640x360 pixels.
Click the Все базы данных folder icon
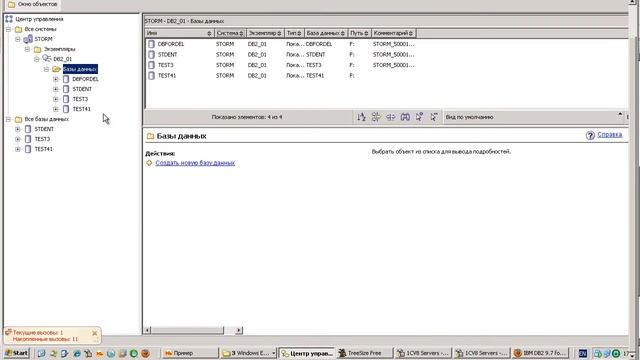pyautogui.click(x=18, y=119)
